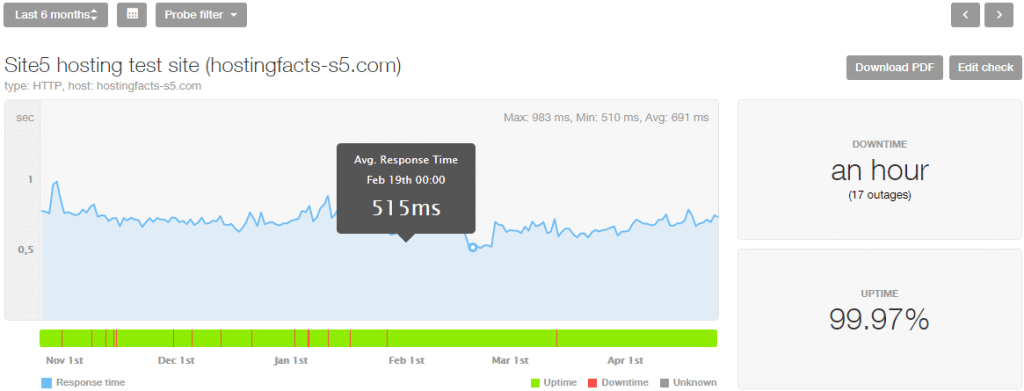Expand the Probe filter dropdown

click(201, 14)
